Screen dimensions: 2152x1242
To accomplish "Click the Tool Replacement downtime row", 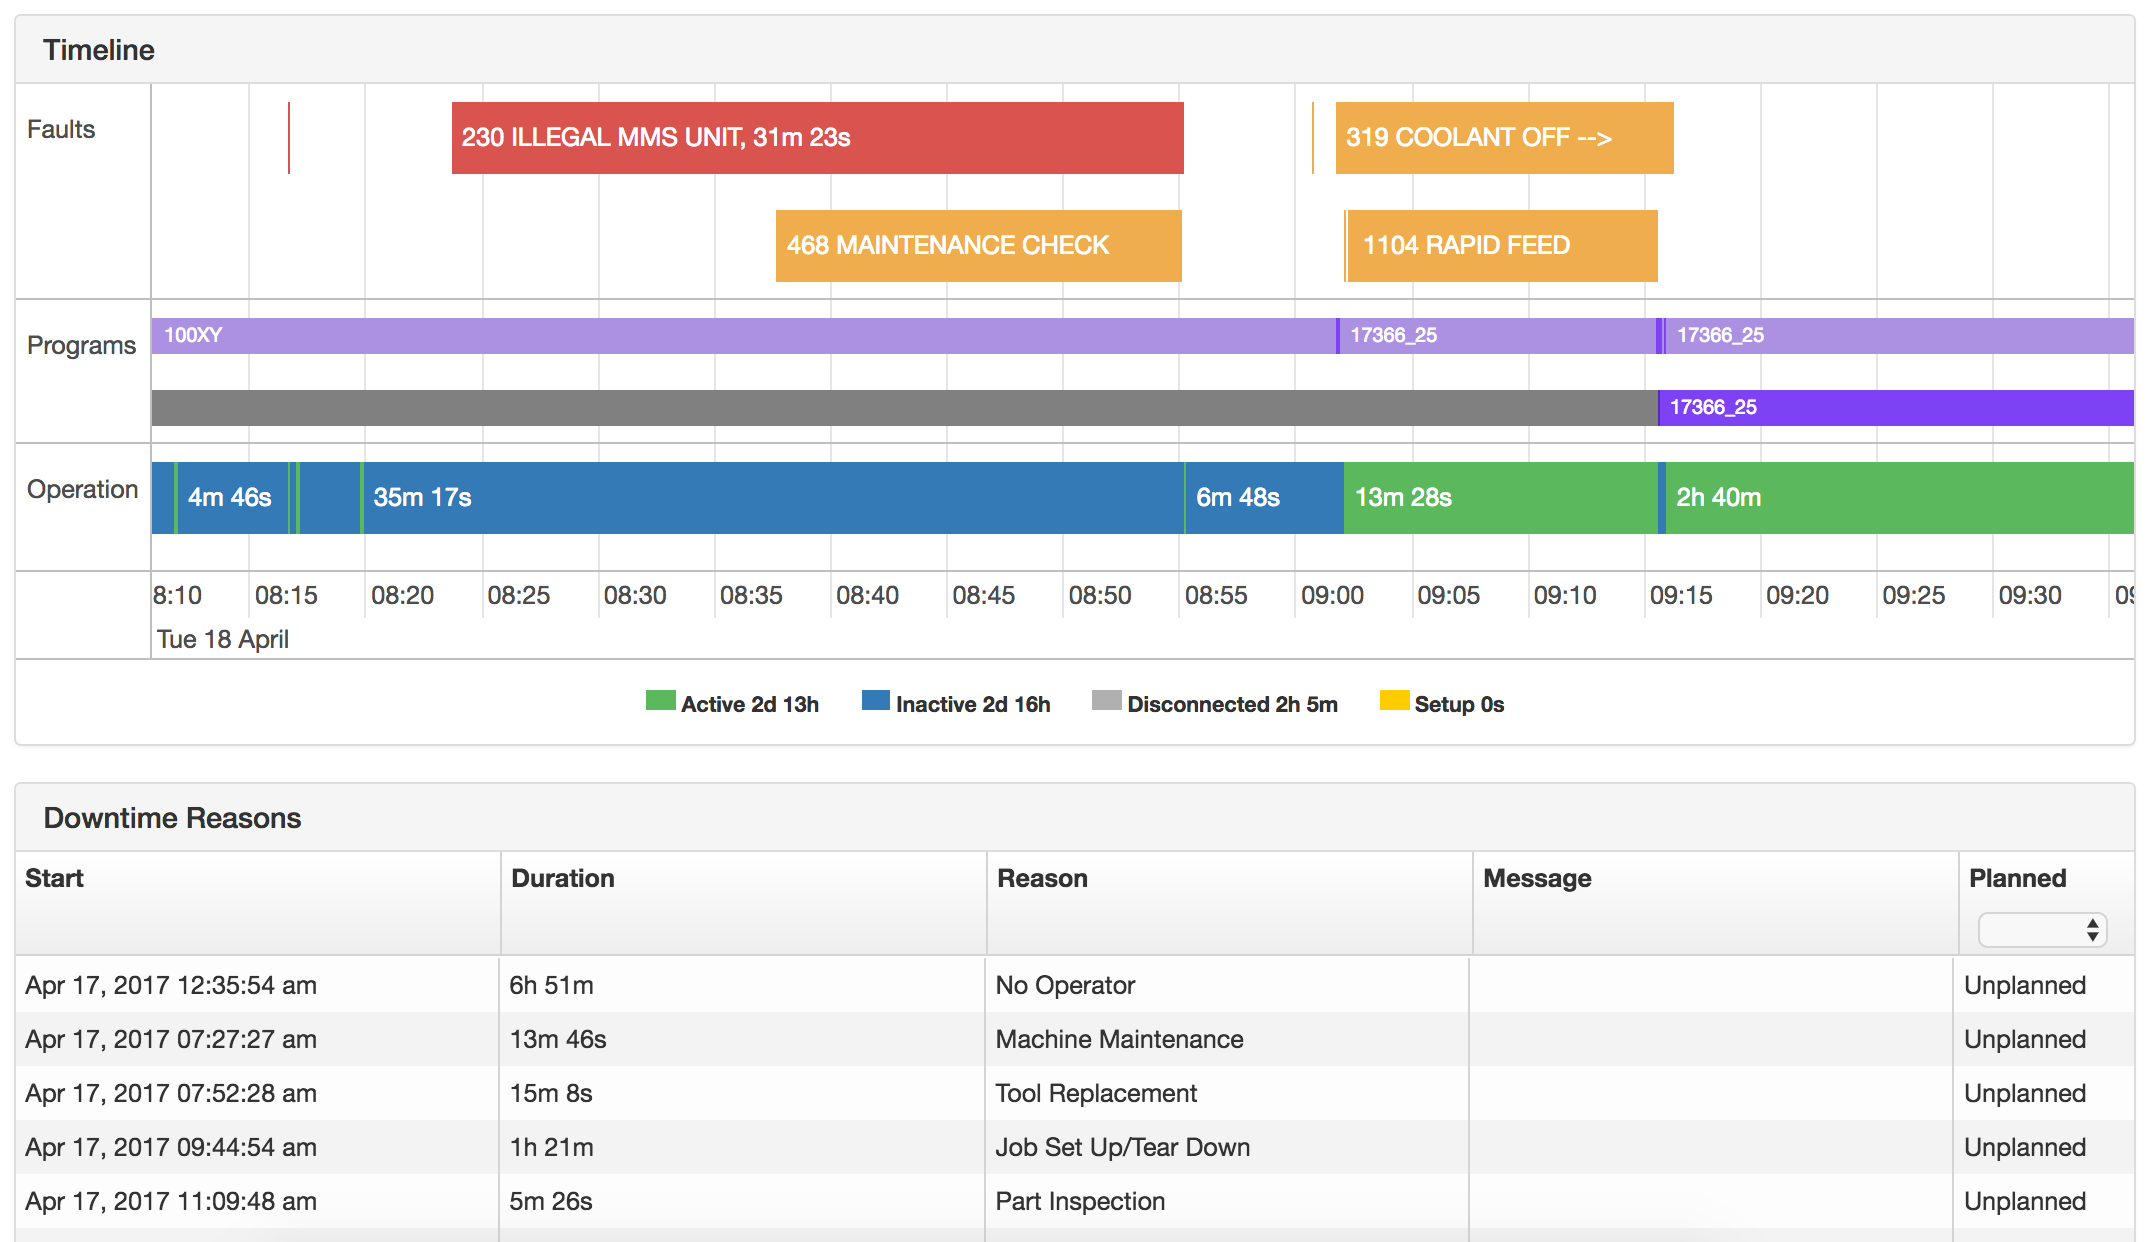I will [x=1096, y=1094].
